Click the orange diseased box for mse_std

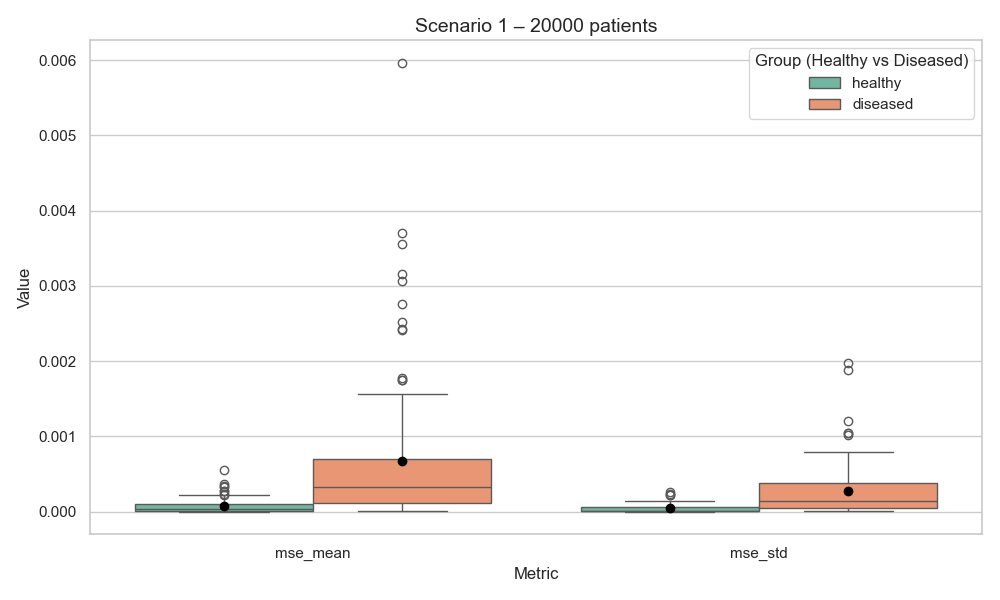tap(848, 496)
